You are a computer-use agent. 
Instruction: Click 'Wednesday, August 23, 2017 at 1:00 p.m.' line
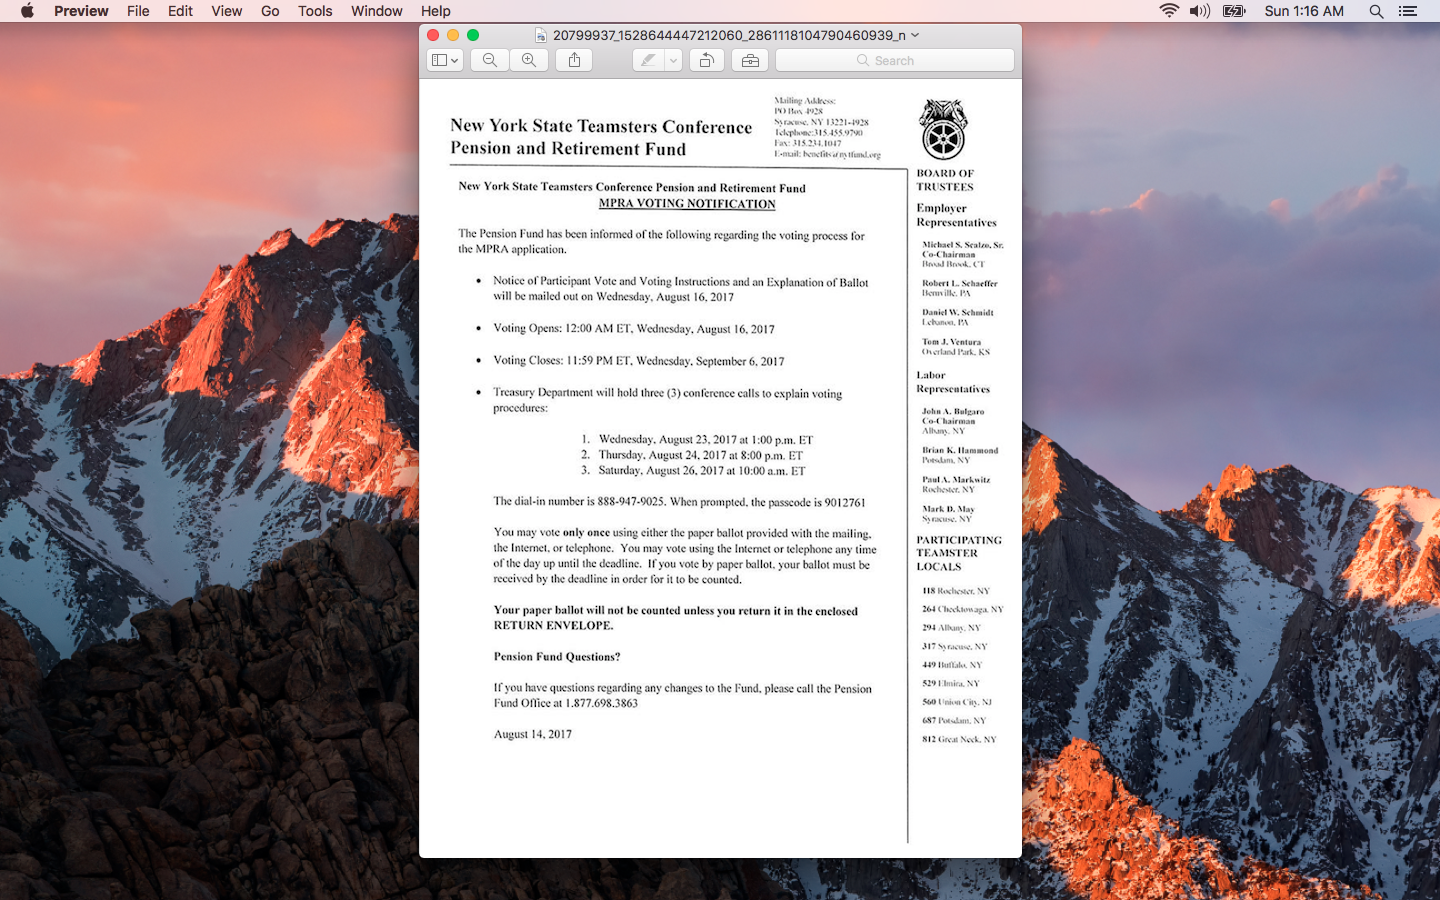pyautogui.click(x=705, y=439)
